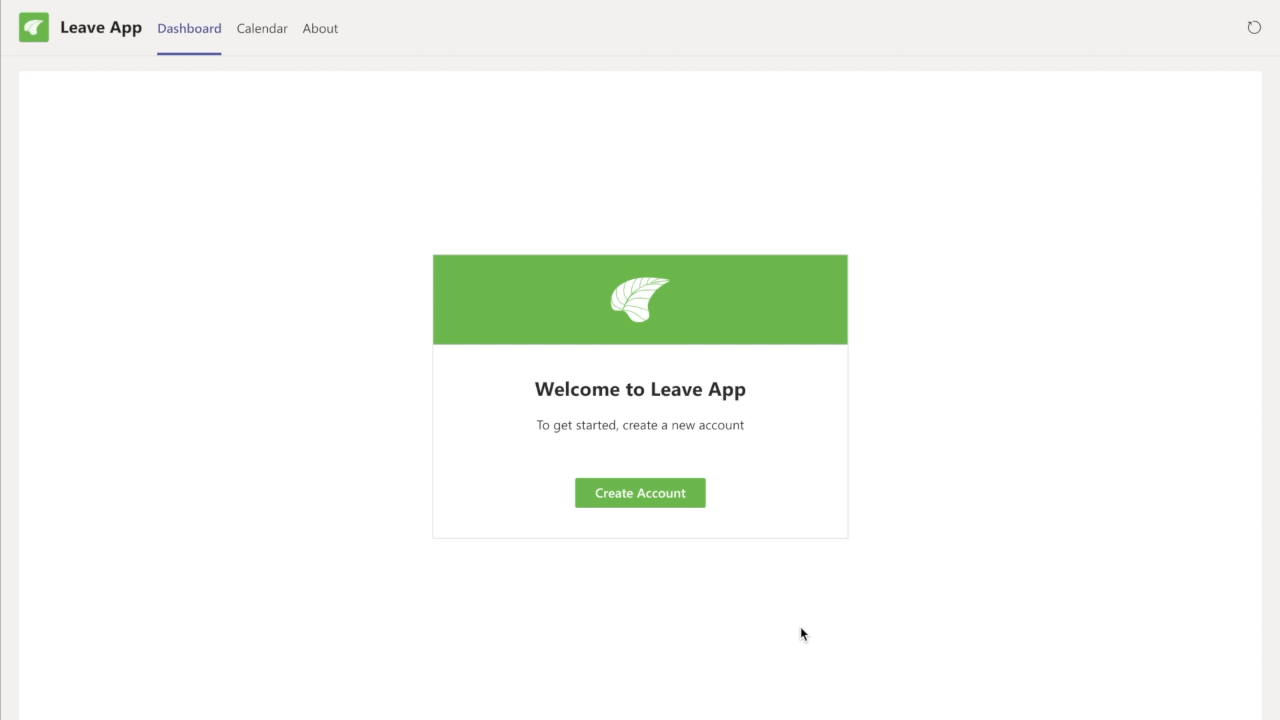This screenshot has height=720, width=1280.
Task: Select the 'Welcome to Leave App' heading
Action: point(640,389)
